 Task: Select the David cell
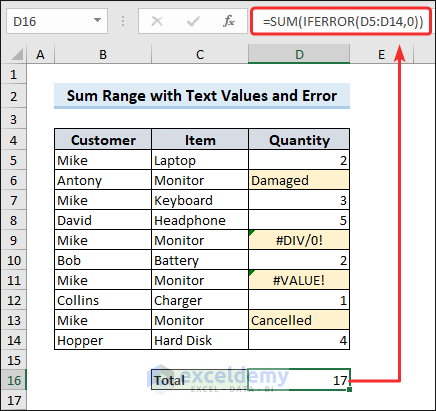103,220
